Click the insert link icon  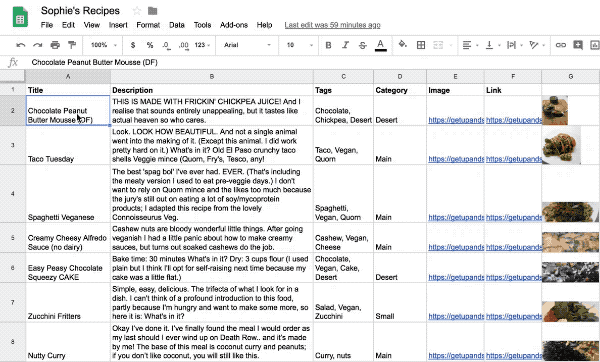[x=561, y=45]
